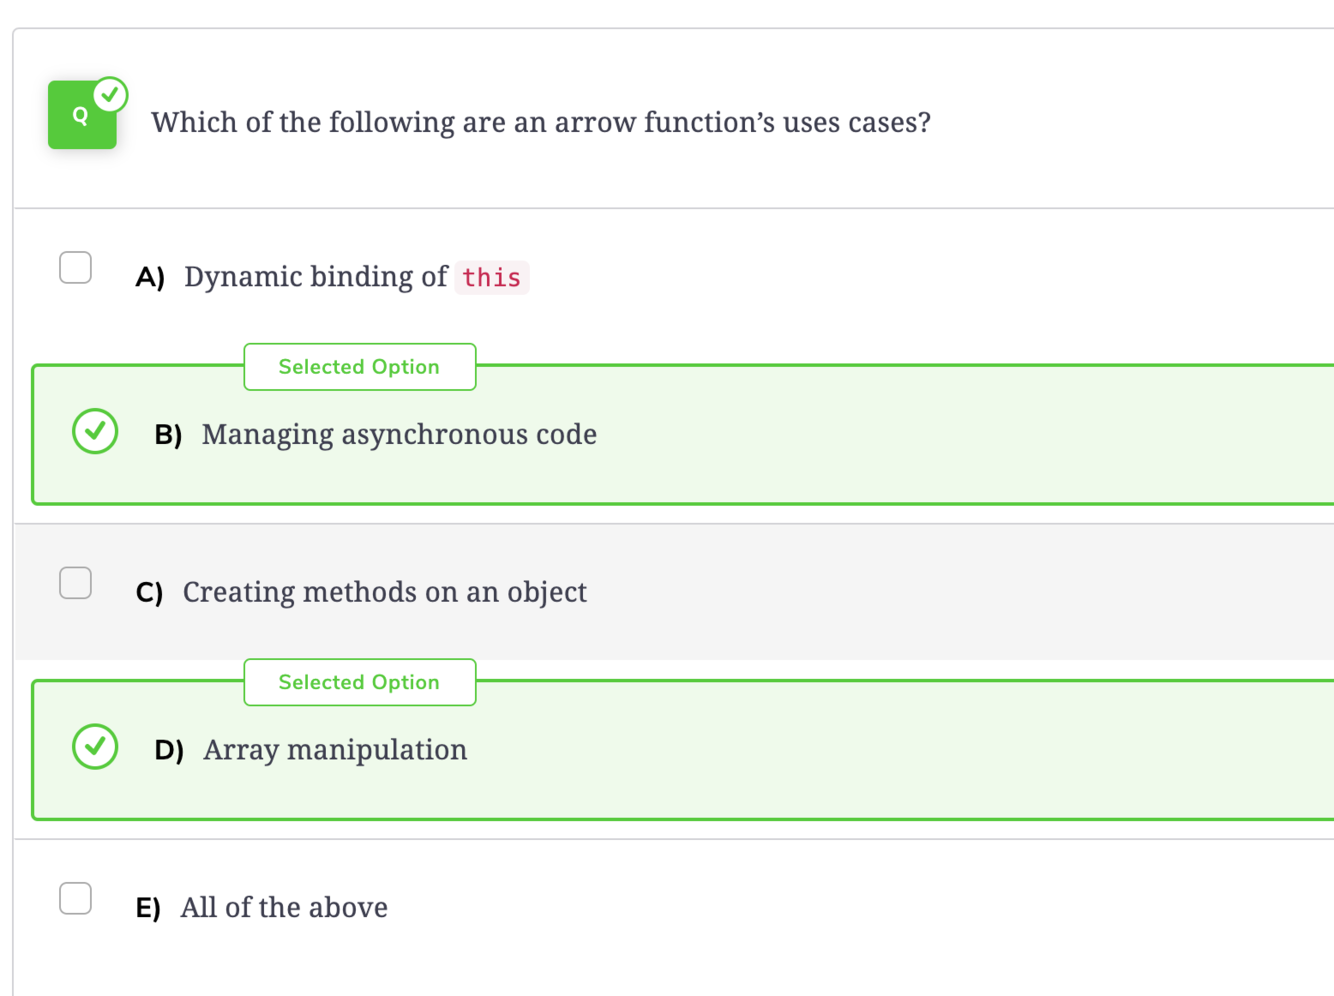Click the checkmark badge on the Q icon
This screenshot has width=1334, height=996.
(x=110, y=95)
